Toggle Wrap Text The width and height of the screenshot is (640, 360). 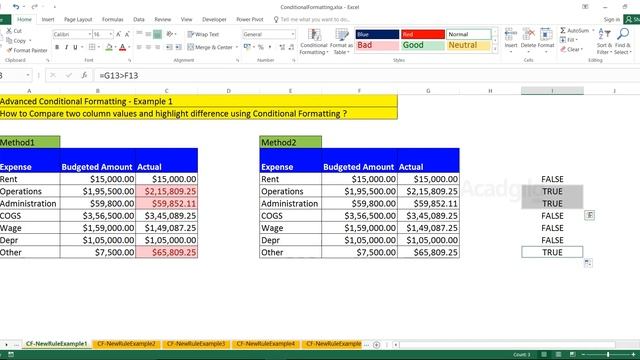click(203, 34)
